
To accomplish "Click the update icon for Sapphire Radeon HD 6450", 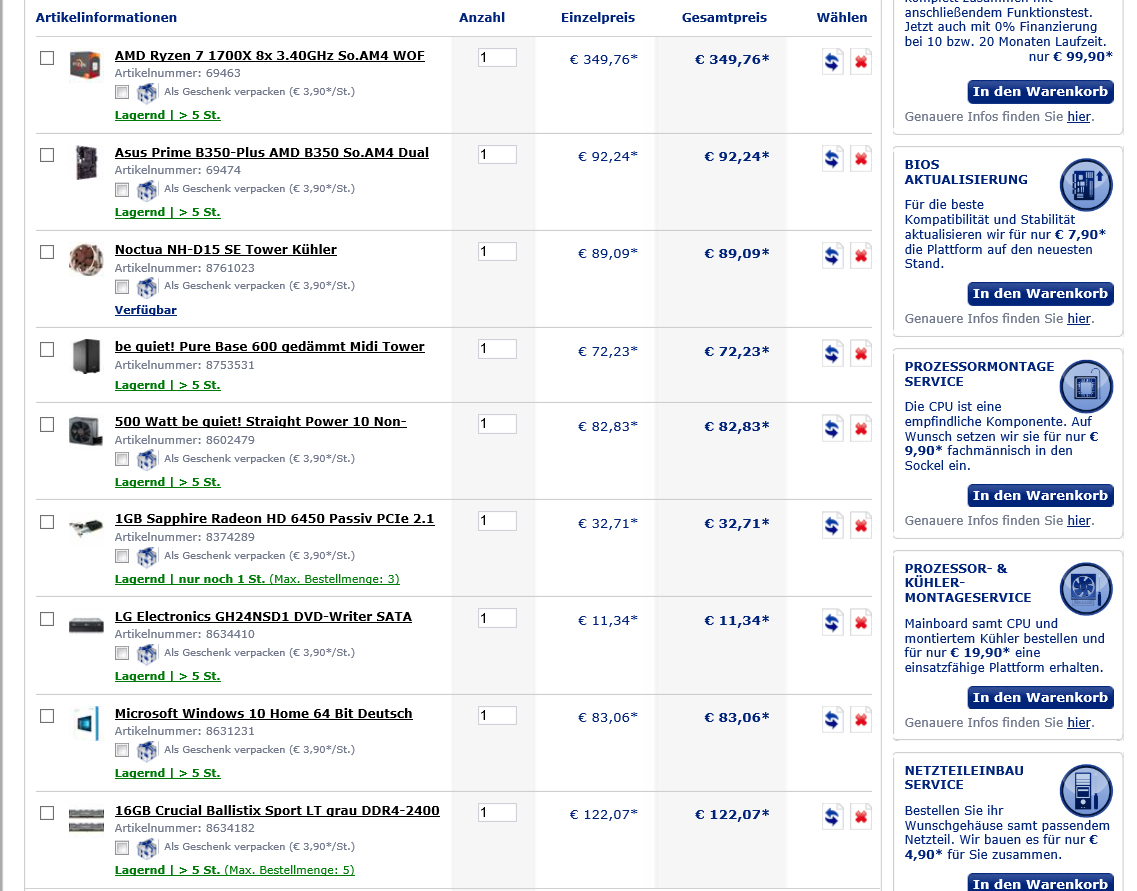I will click(x=832, y=525).
